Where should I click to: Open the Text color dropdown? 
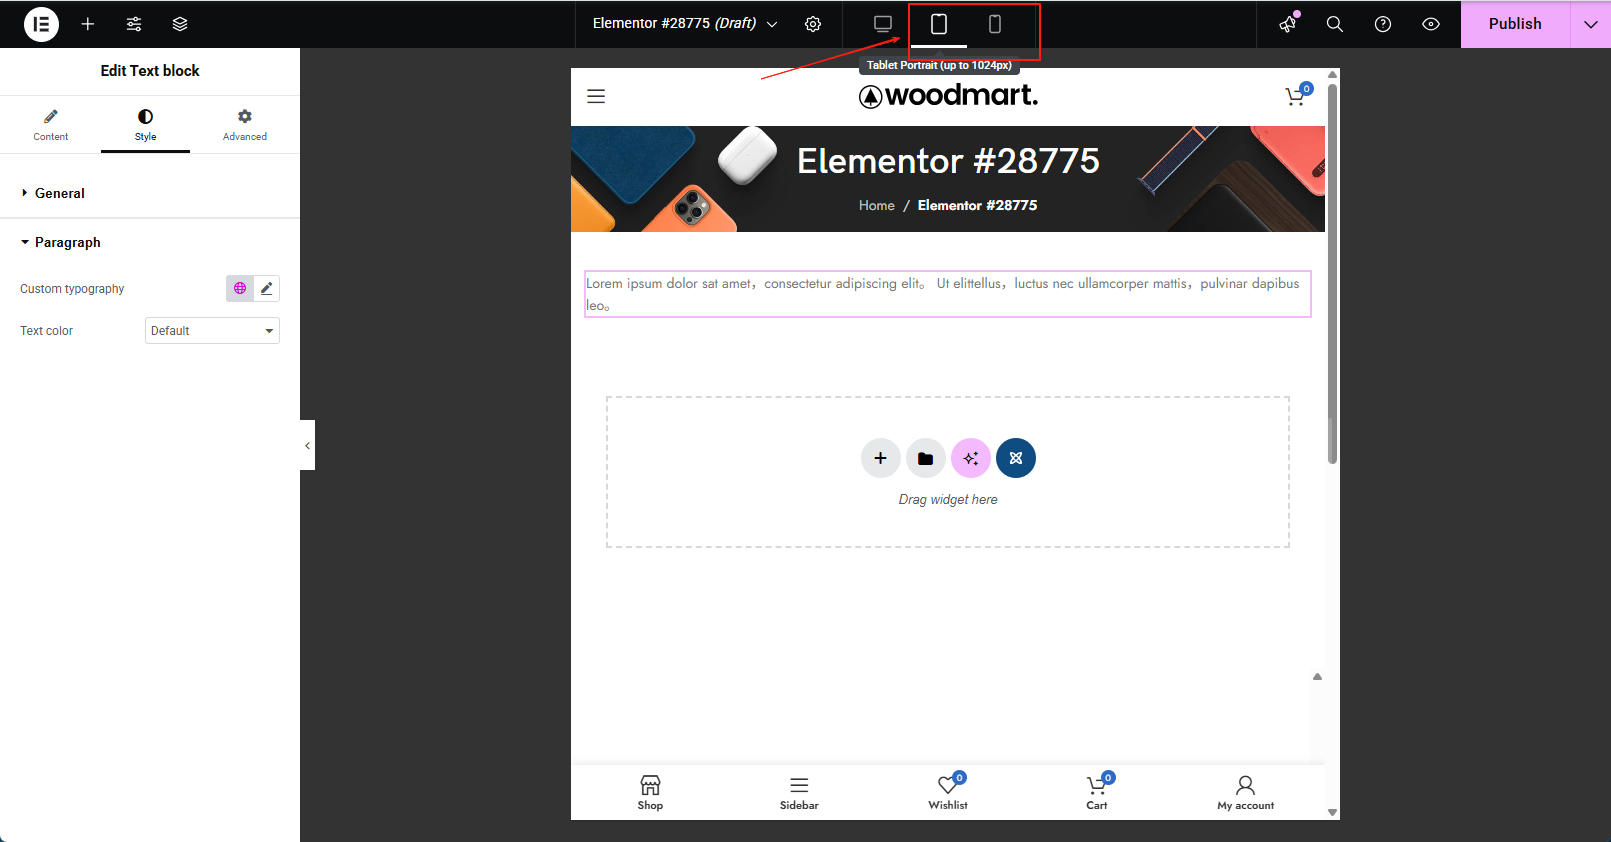point(212,331)
